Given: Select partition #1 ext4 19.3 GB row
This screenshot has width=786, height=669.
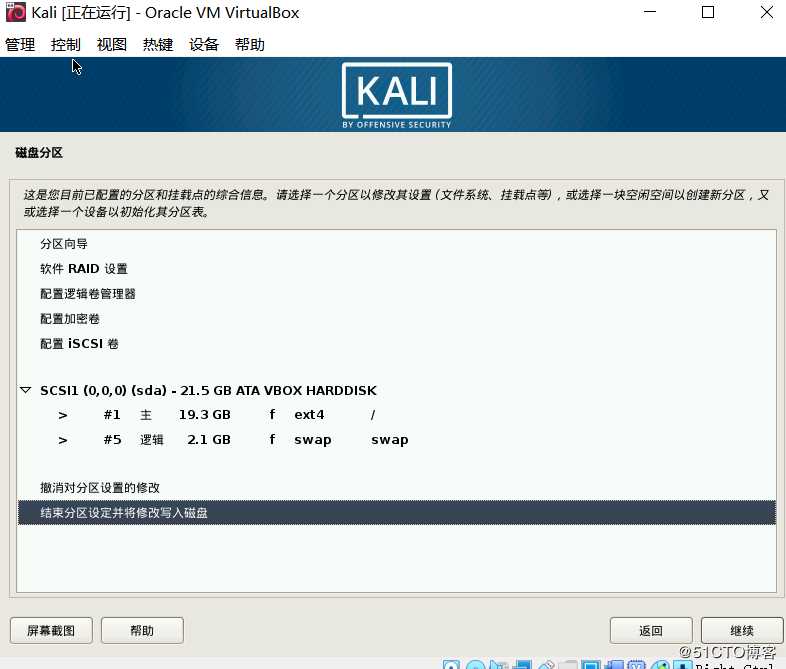Looking at the screenshot, I should pyautogui.click(x=396, y=415).
